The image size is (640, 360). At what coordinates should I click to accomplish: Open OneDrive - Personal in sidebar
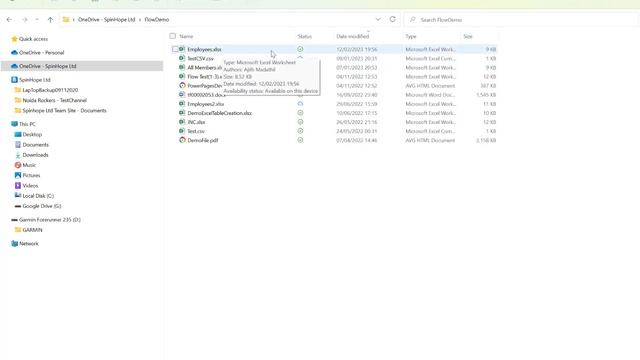[x=42, y=53]
